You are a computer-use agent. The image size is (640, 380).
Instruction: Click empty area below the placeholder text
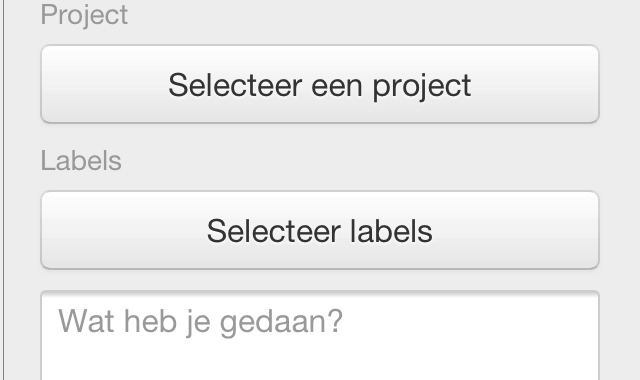click(320, 361)
